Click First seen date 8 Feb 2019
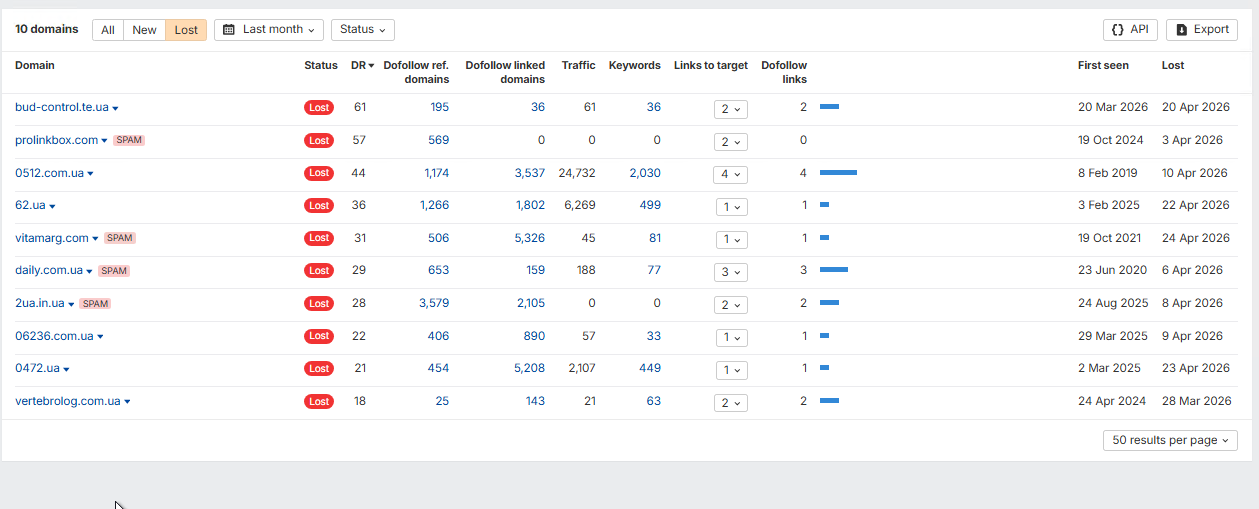This screenshot has height=509, width=1259. tap(1108, 173)
